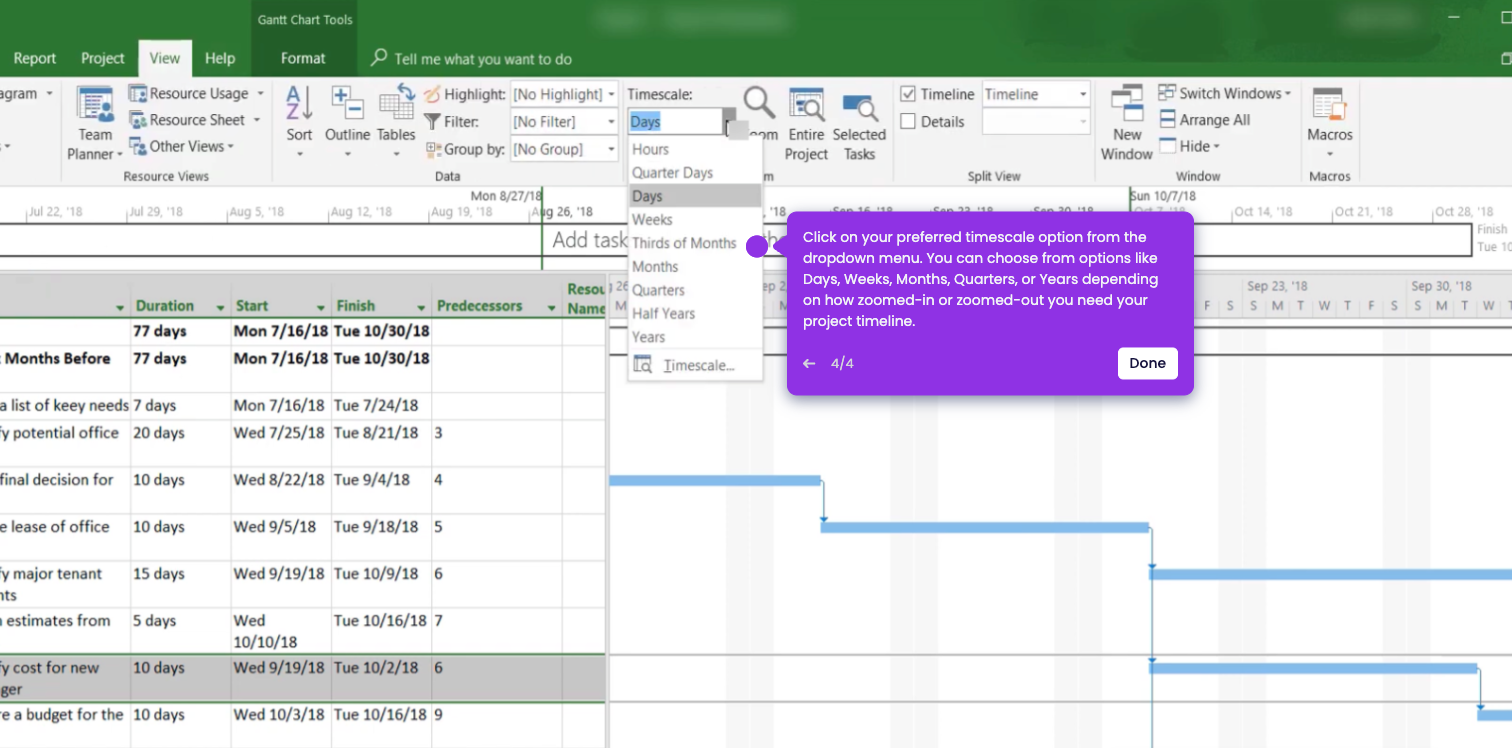
Task: Toggle the Details checkbox
Action: [908, 122]
